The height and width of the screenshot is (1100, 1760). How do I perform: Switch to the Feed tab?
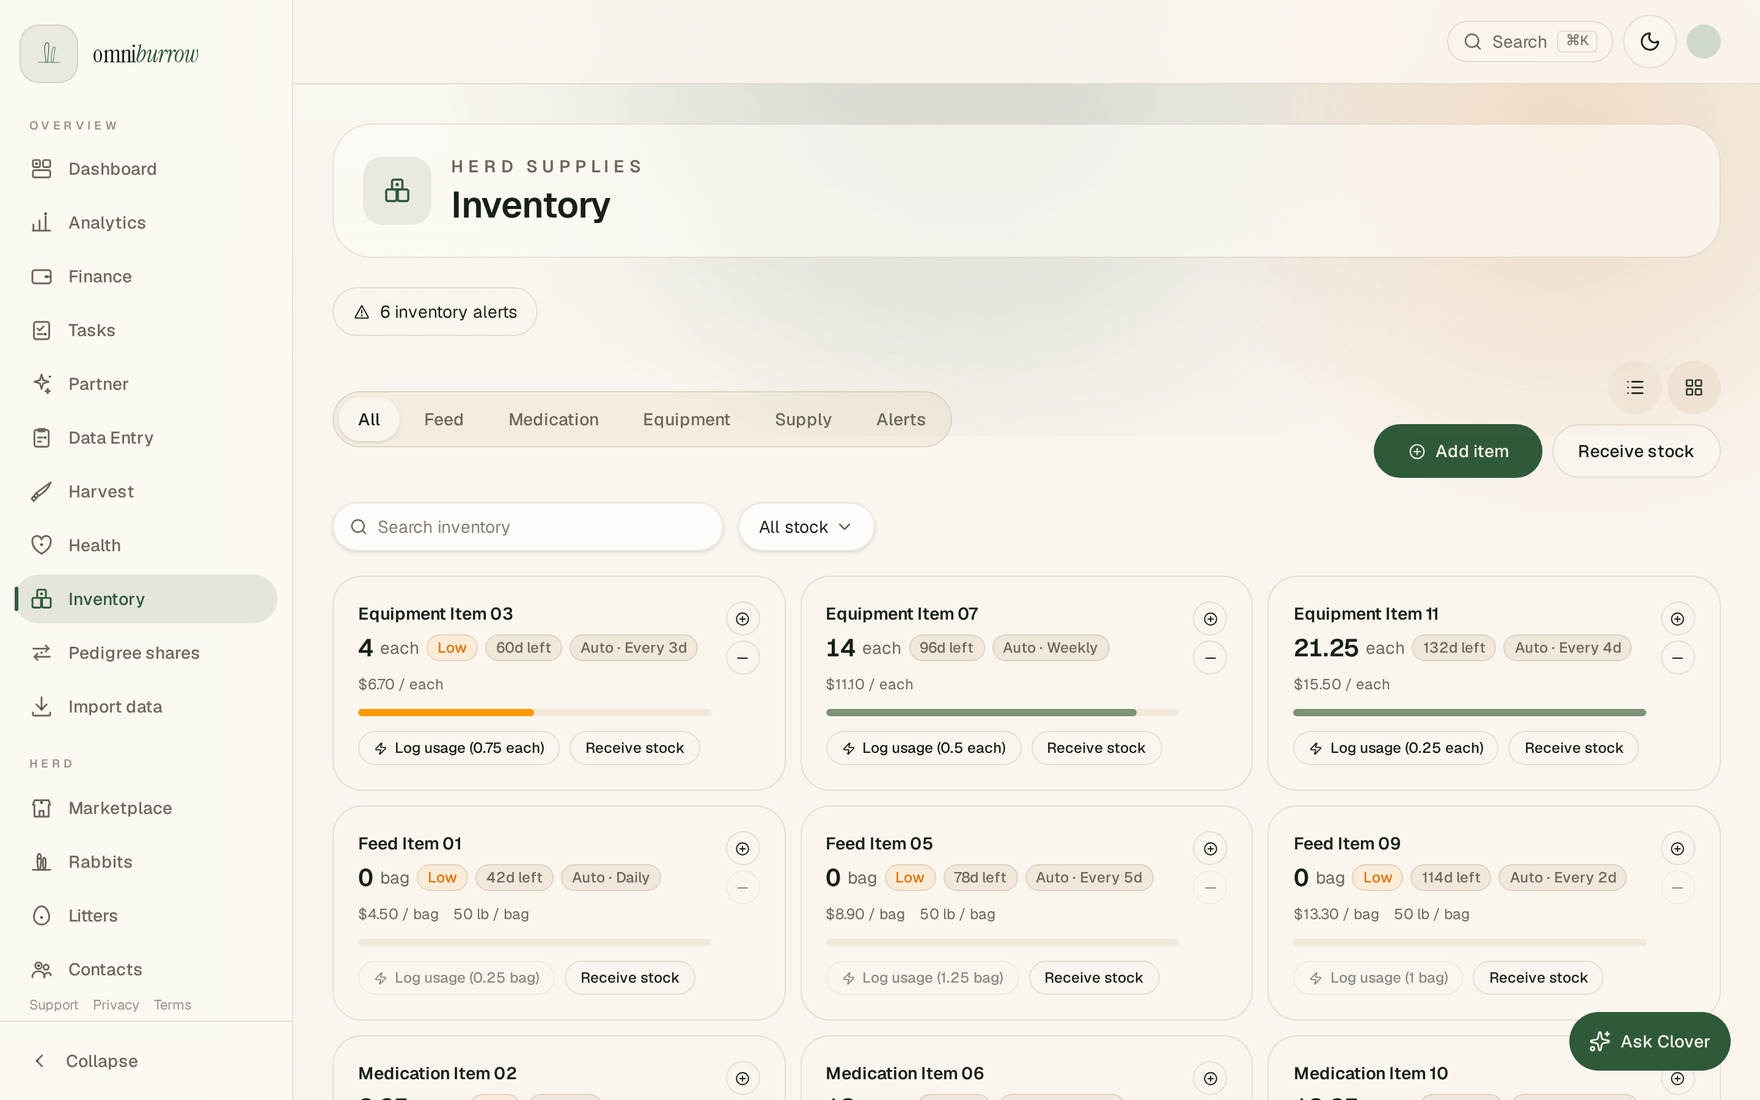pyautogui.click(x=444, y=420)
